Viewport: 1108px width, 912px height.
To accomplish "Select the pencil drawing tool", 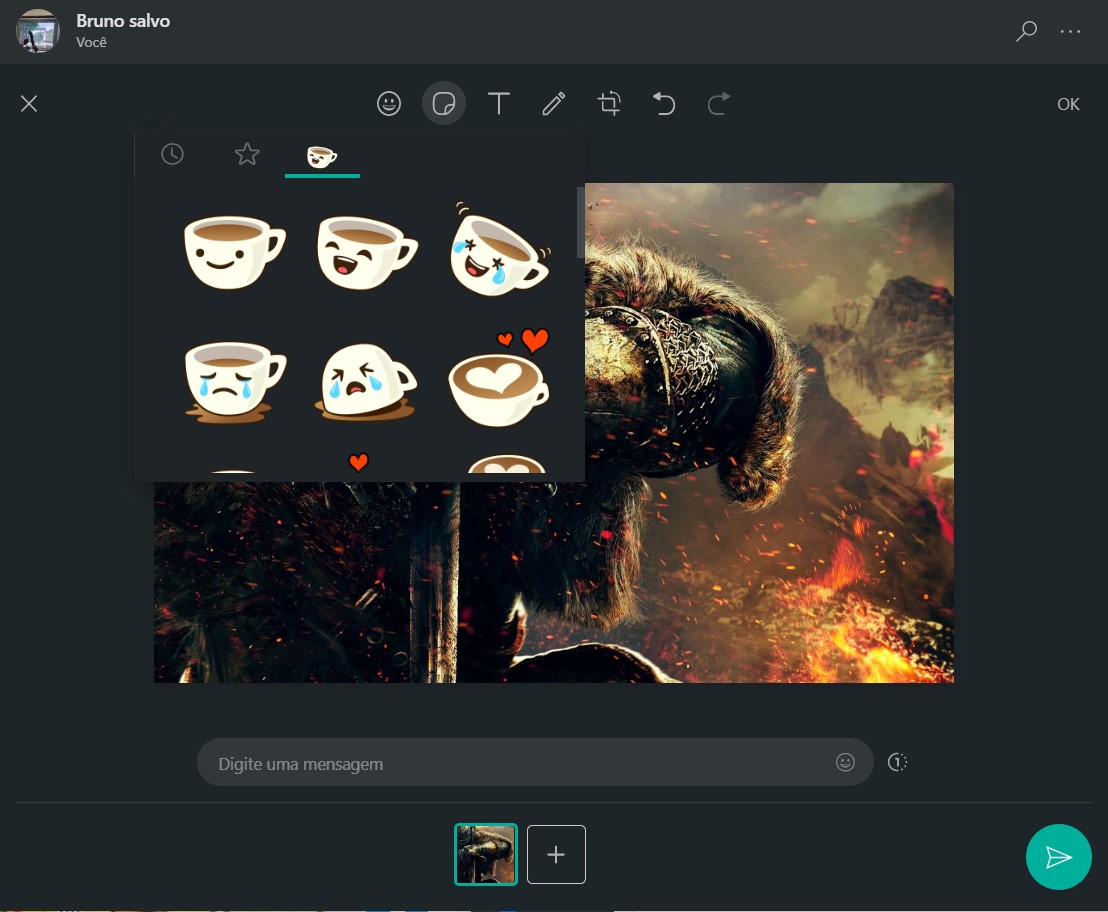I will point(553,104).
